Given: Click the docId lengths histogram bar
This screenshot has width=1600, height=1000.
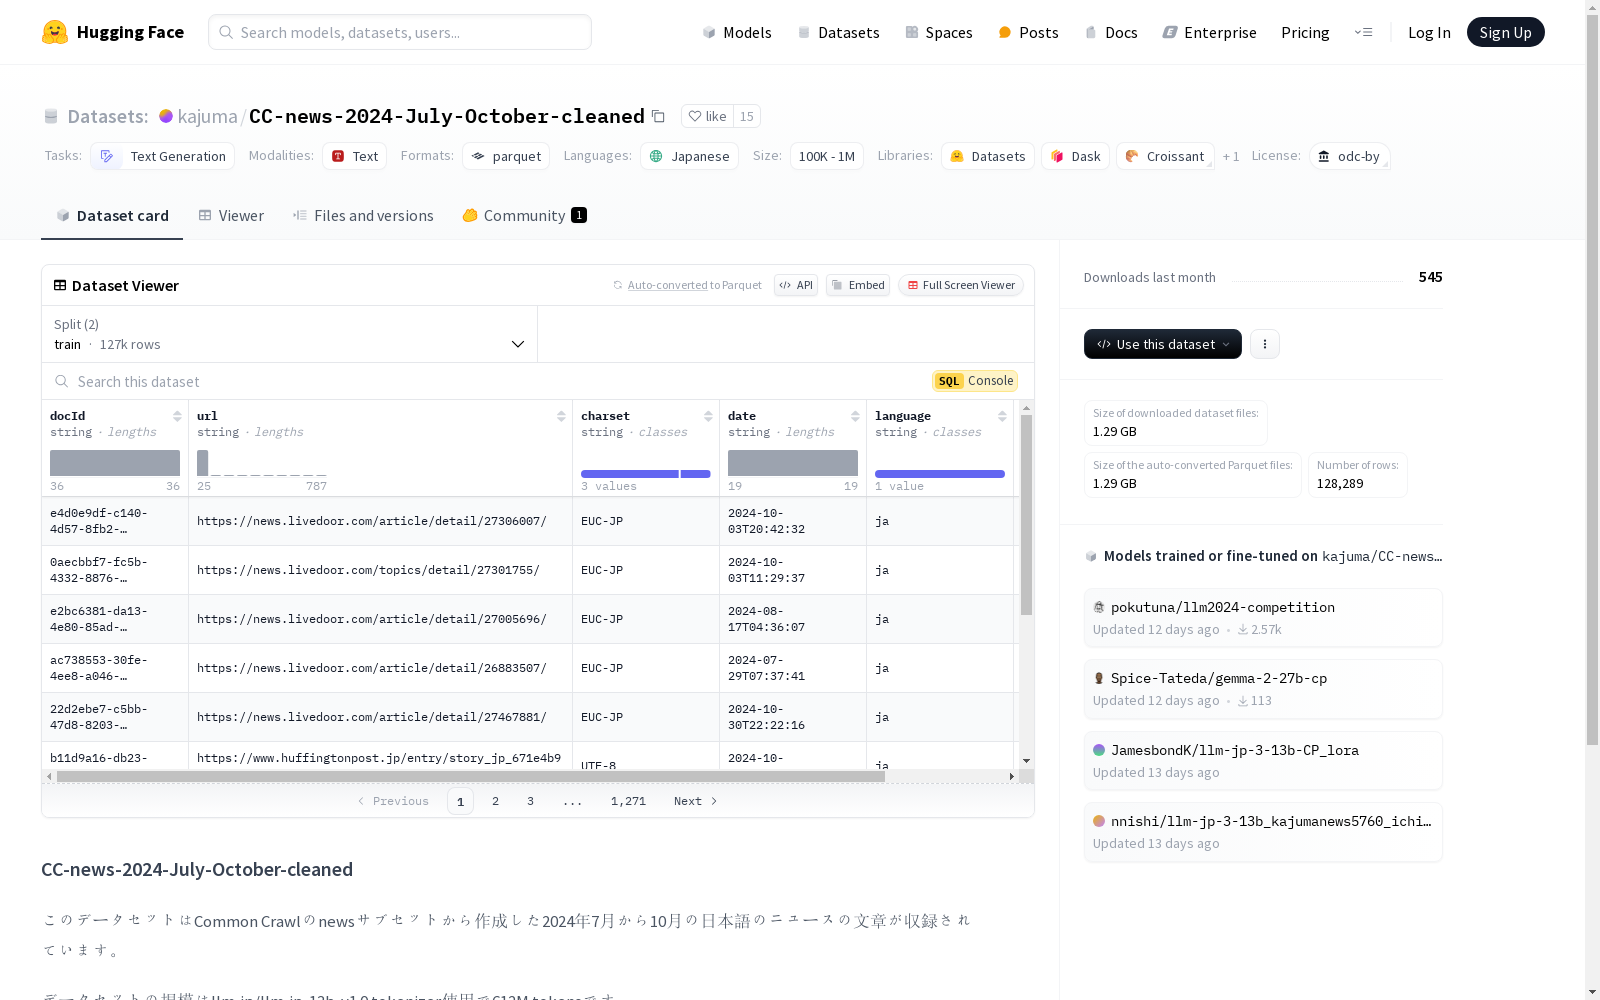Looking at the screenshot, I should pos(115,463).
